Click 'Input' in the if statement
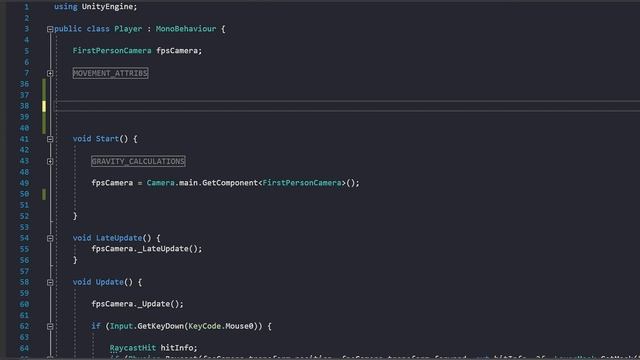Image resolution: width=640 pixels, height=360 pixels. [121, 327]
